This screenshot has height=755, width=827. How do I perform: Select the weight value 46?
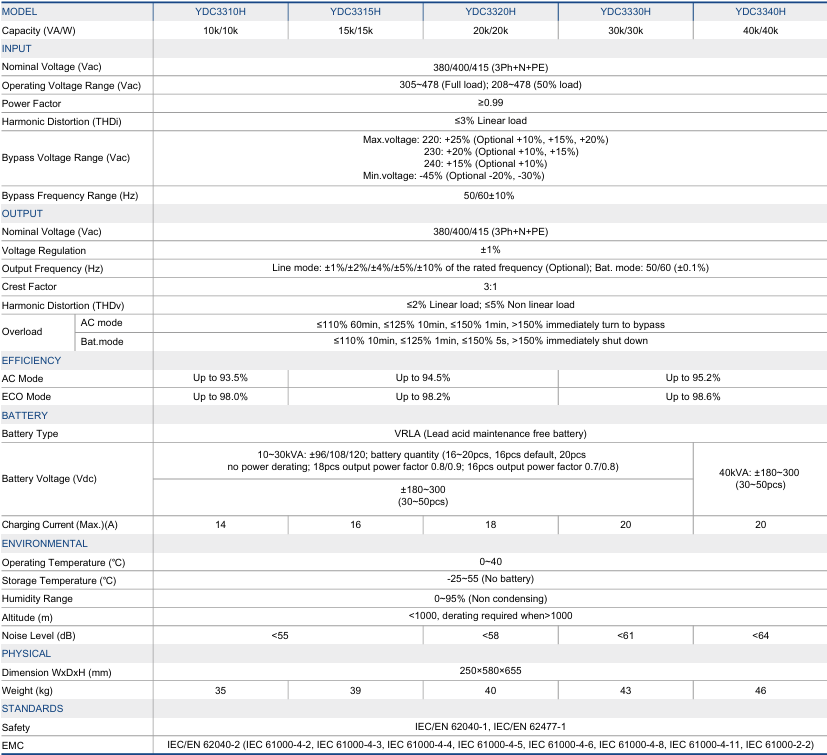click(x=761, y=690)
